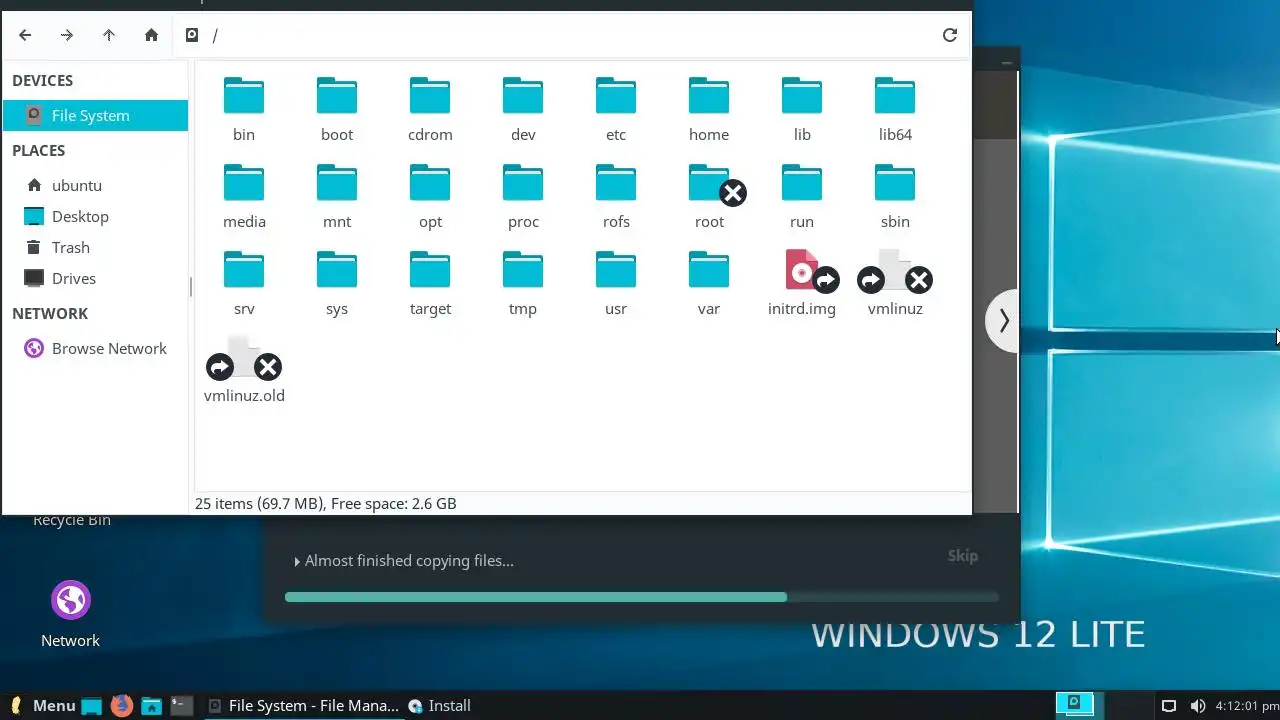Click the clock showing 4:12:01 pm
Screen dimensions: 1280x720
tap(1247, 706)
